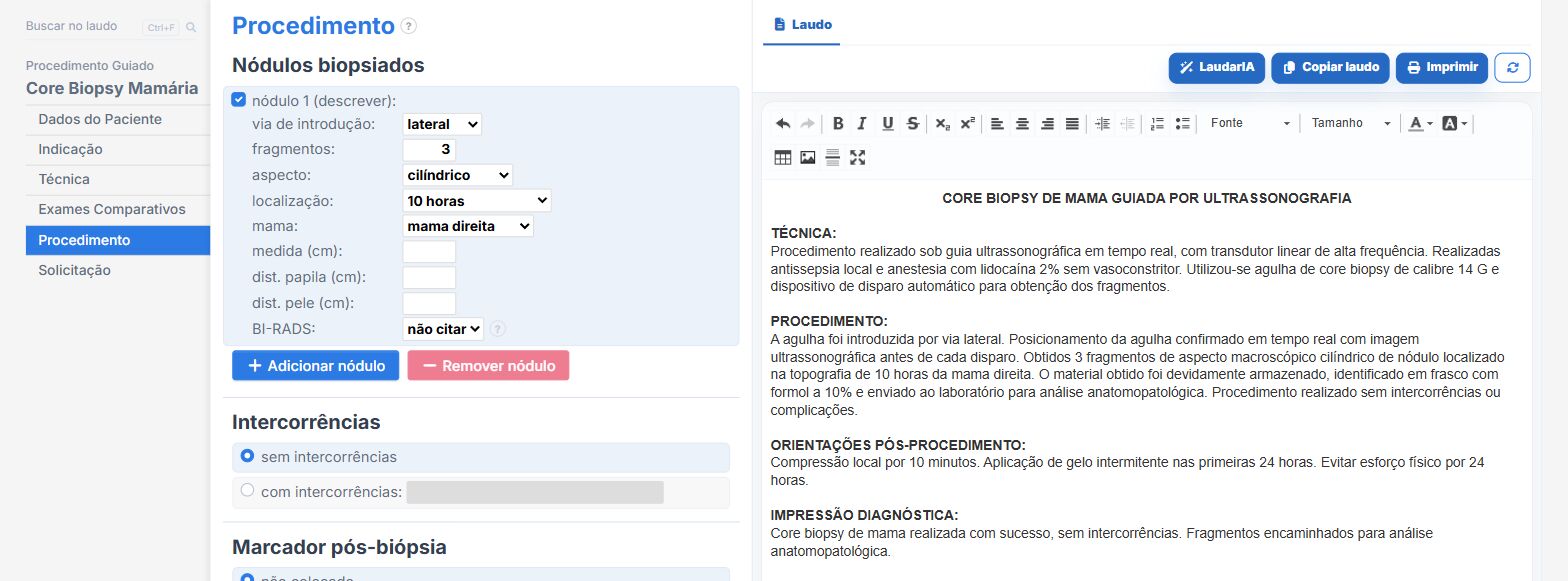Viewport: 1568px width, 581px height.
Task: Click the Copiar laudo button
Action: [x=1331, y=68]
